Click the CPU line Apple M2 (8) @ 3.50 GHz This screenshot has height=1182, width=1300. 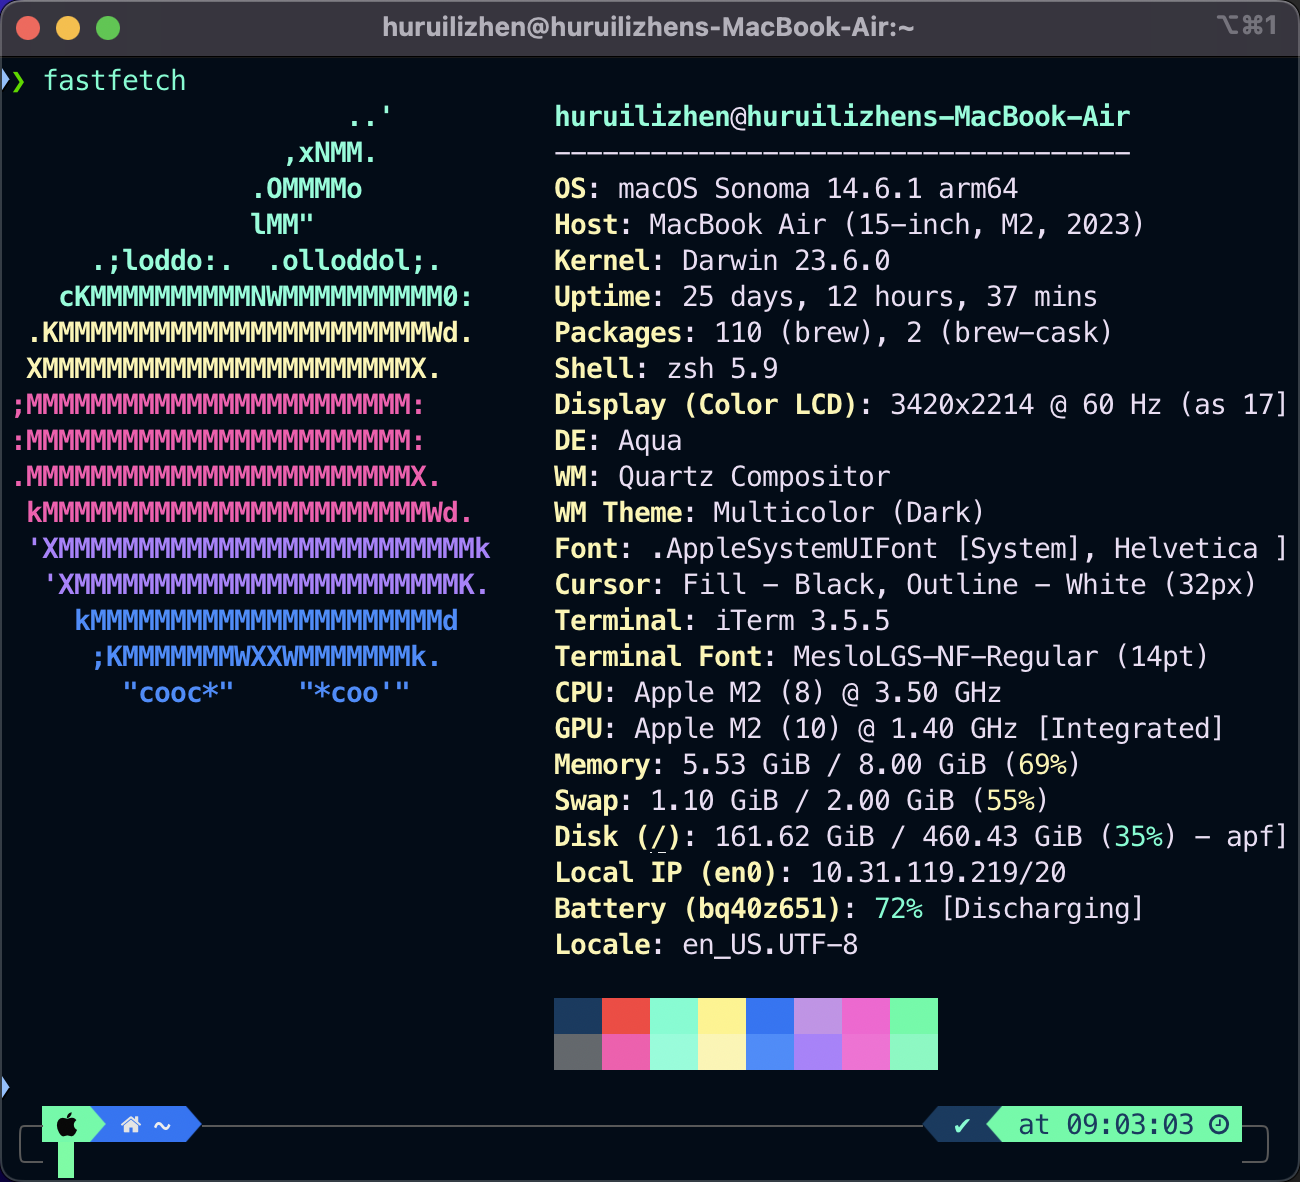click(x=778, y=693)
